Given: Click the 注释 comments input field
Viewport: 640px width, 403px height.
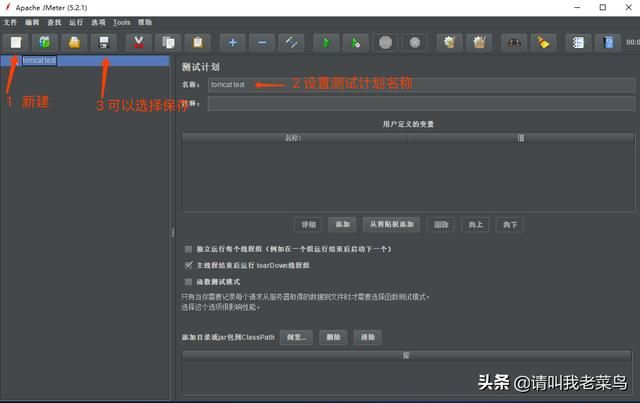Looking at the screenshot, I should [x=421, y=103].
